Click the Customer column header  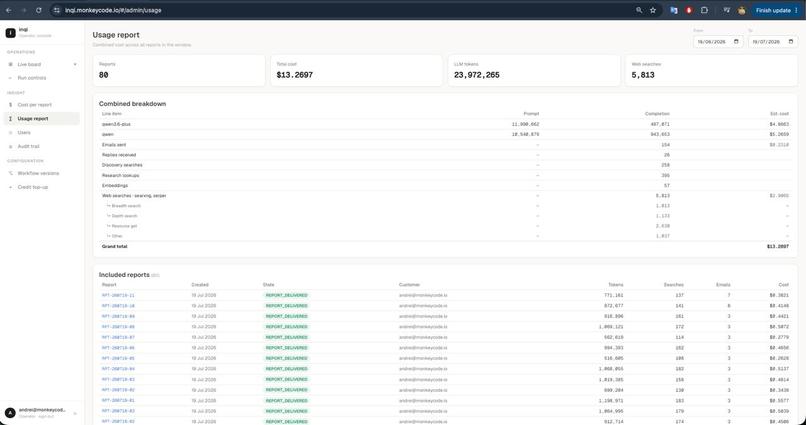coord(409,285)
